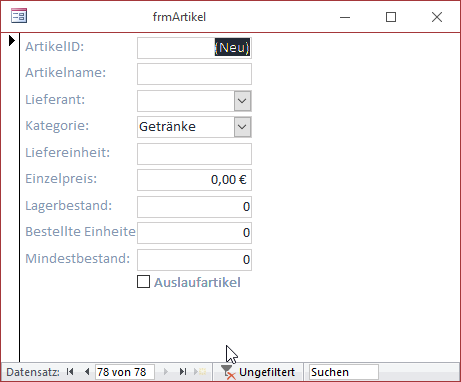
Task: Click into the Liefereinheit text field
Action: 194,154
